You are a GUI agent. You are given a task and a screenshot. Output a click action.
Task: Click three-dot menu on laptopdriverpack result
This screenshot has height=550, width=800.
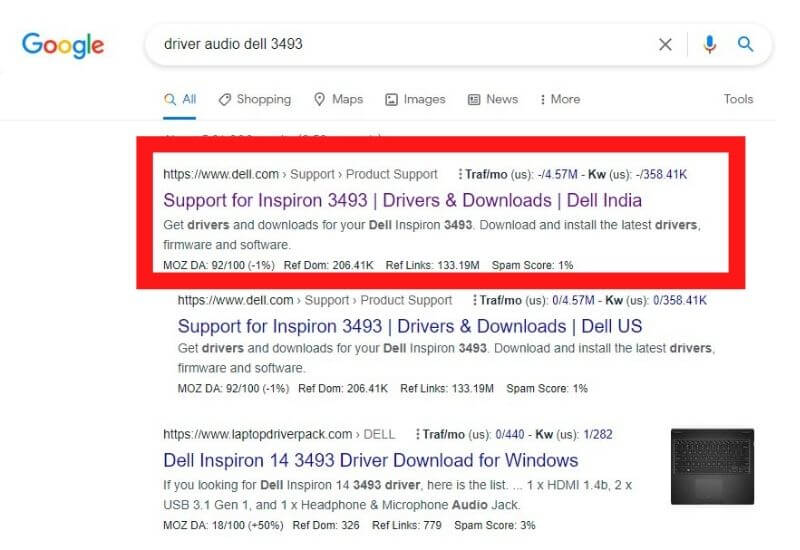tap(417, 435)
